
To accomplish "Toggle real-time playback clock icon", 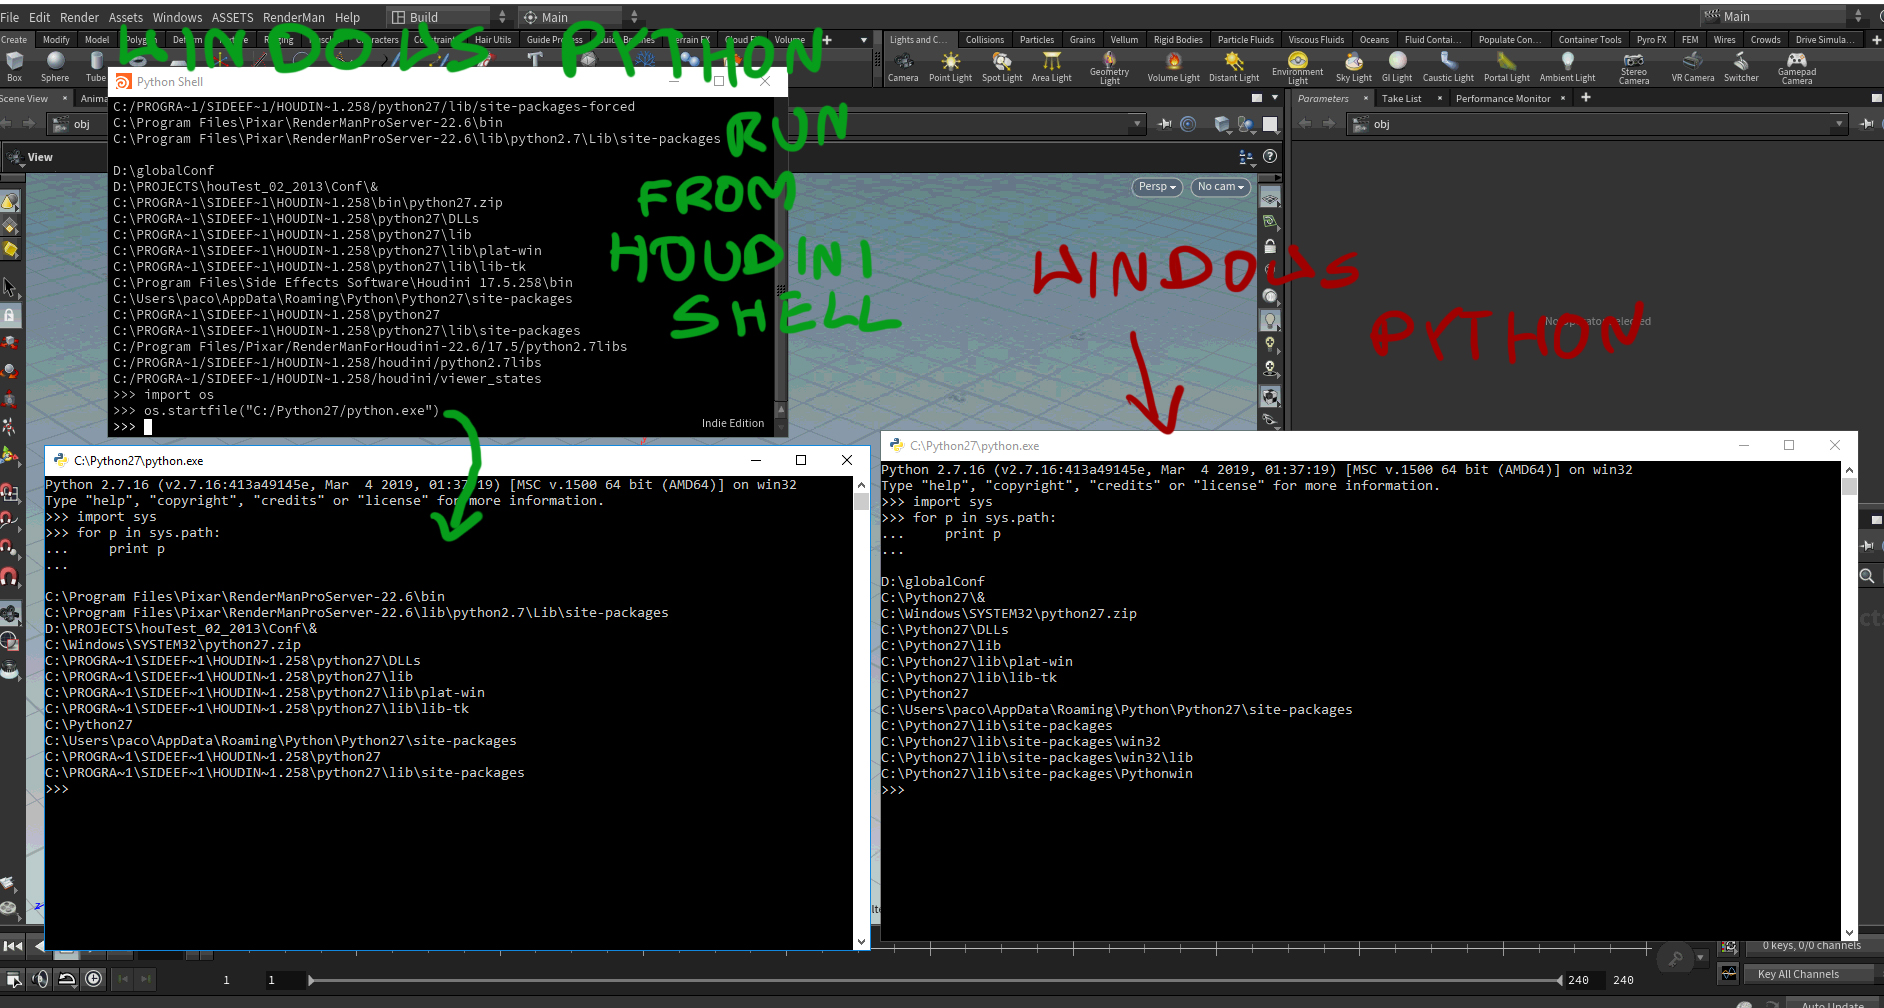I will 93,979.
